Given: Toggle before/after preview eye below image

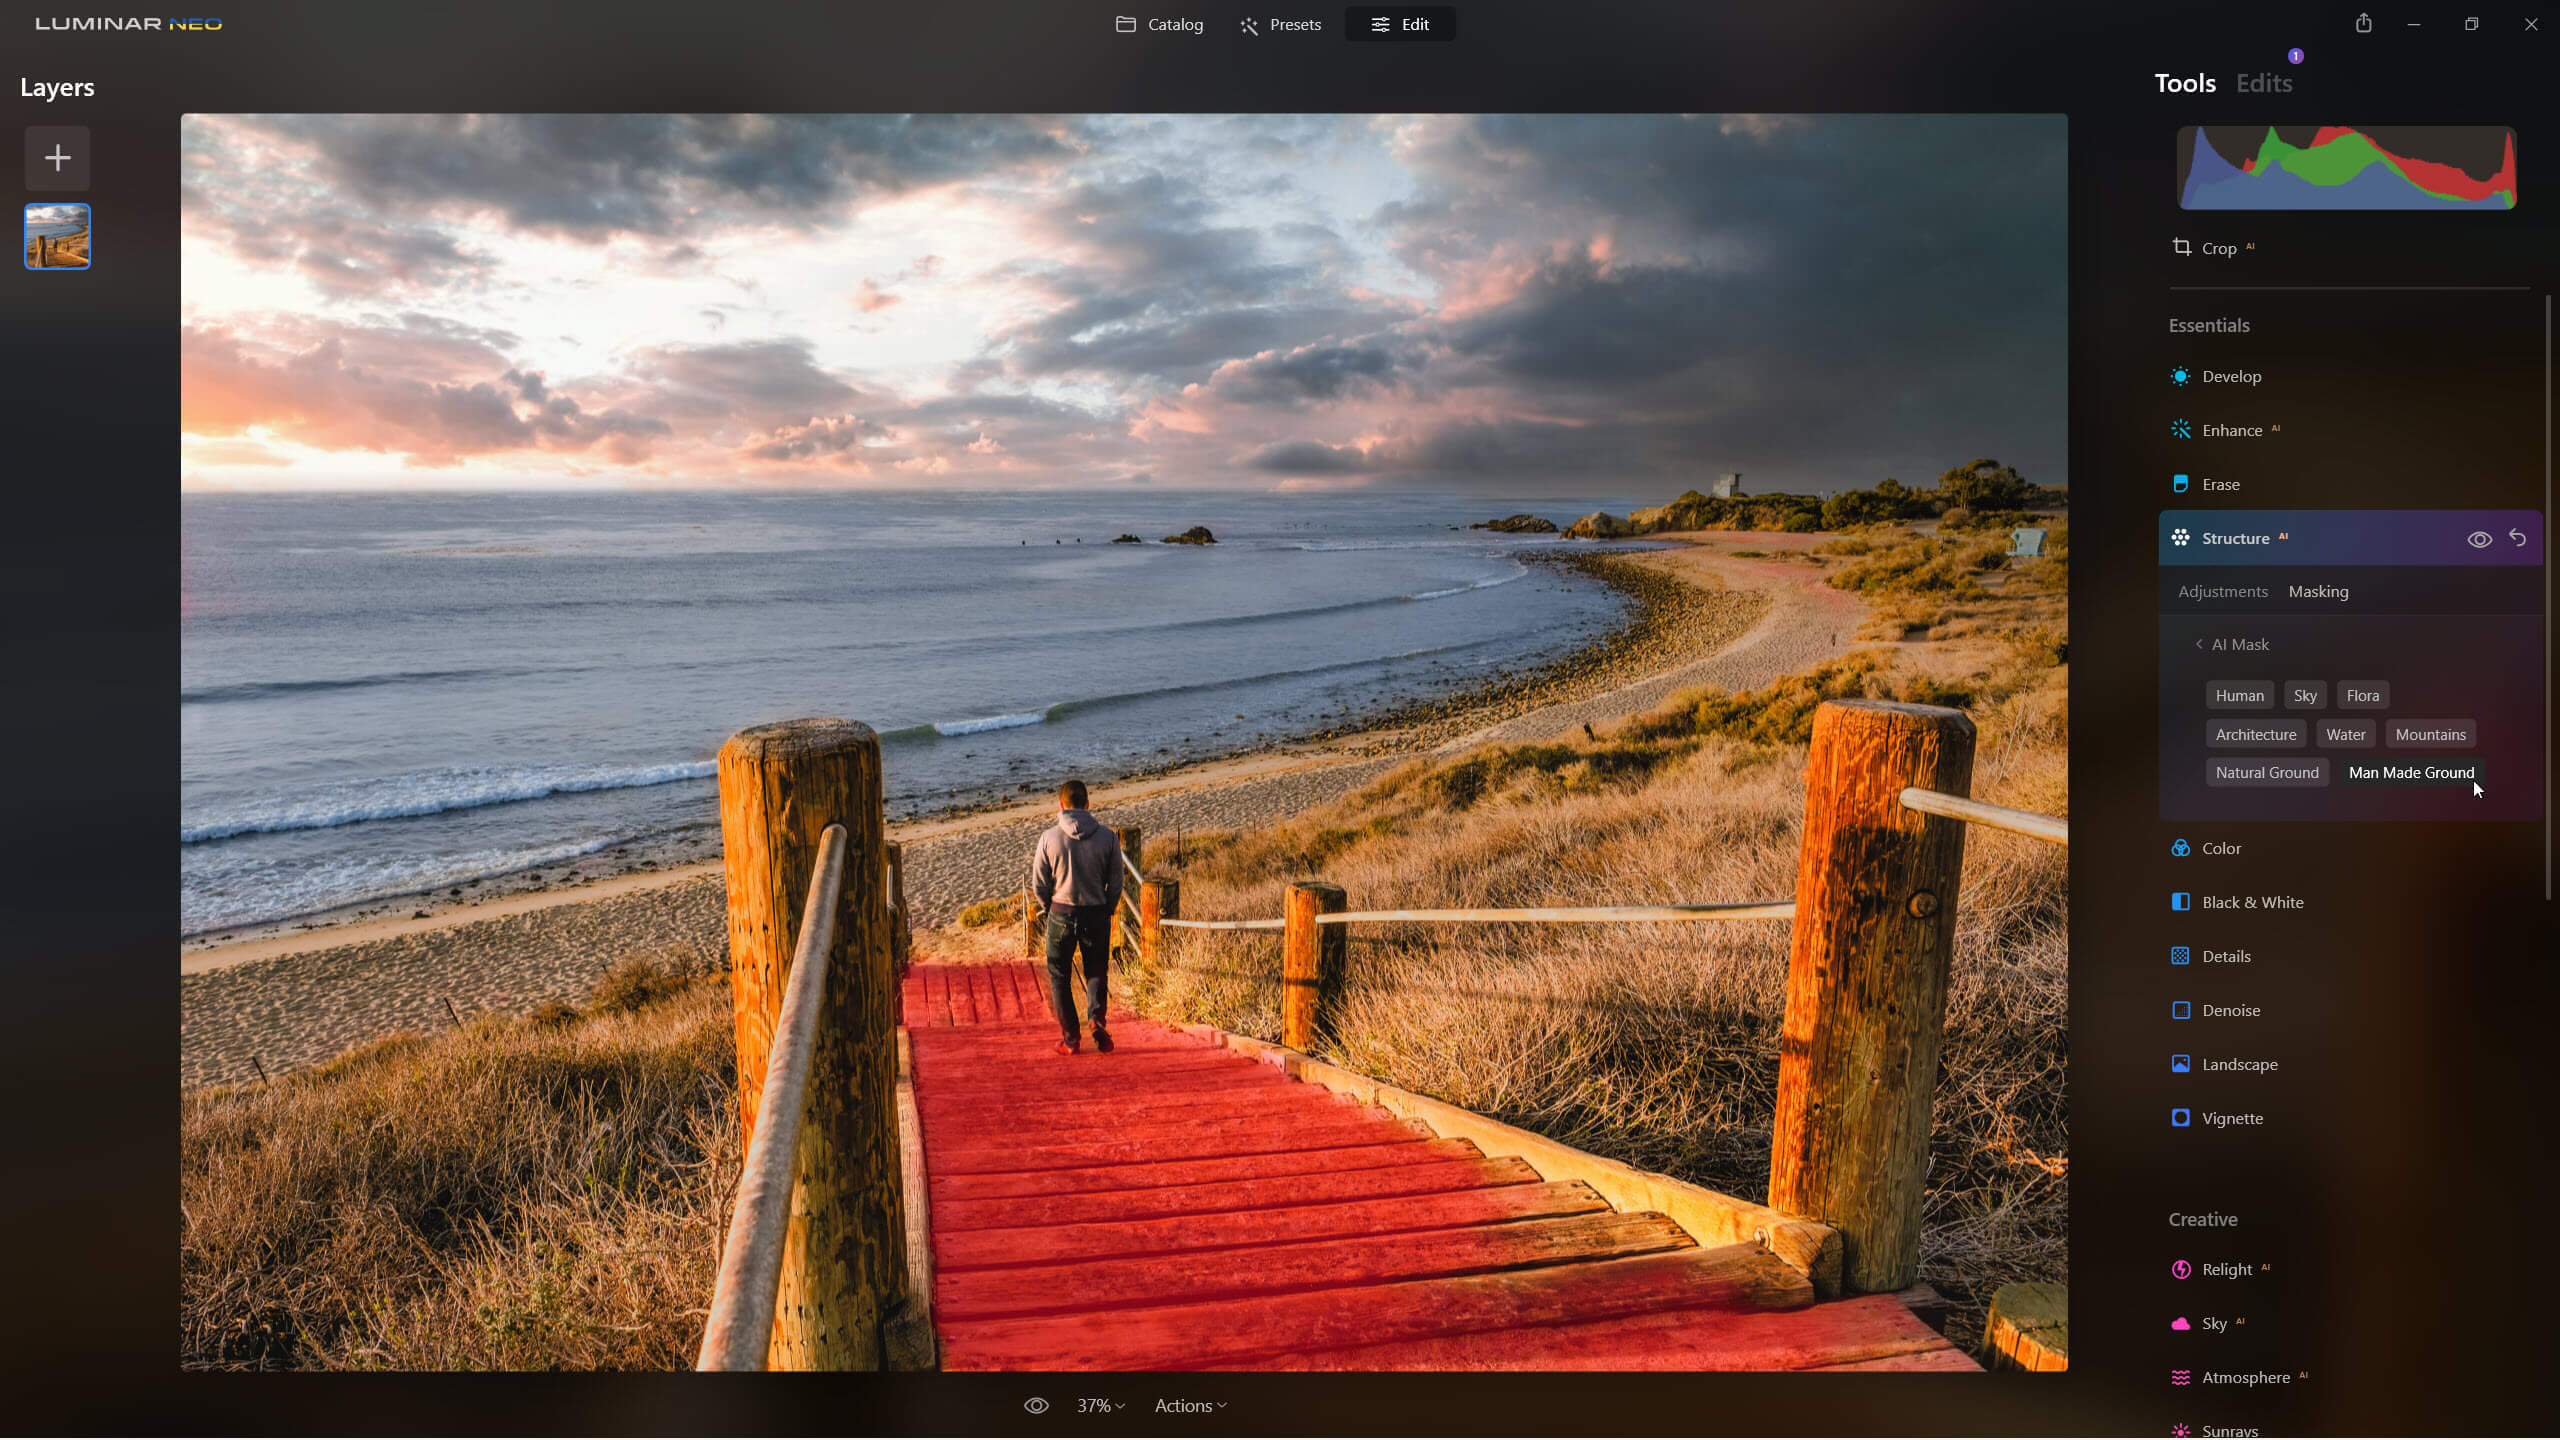Looking at the screenshot, I should point(1036,1406).
